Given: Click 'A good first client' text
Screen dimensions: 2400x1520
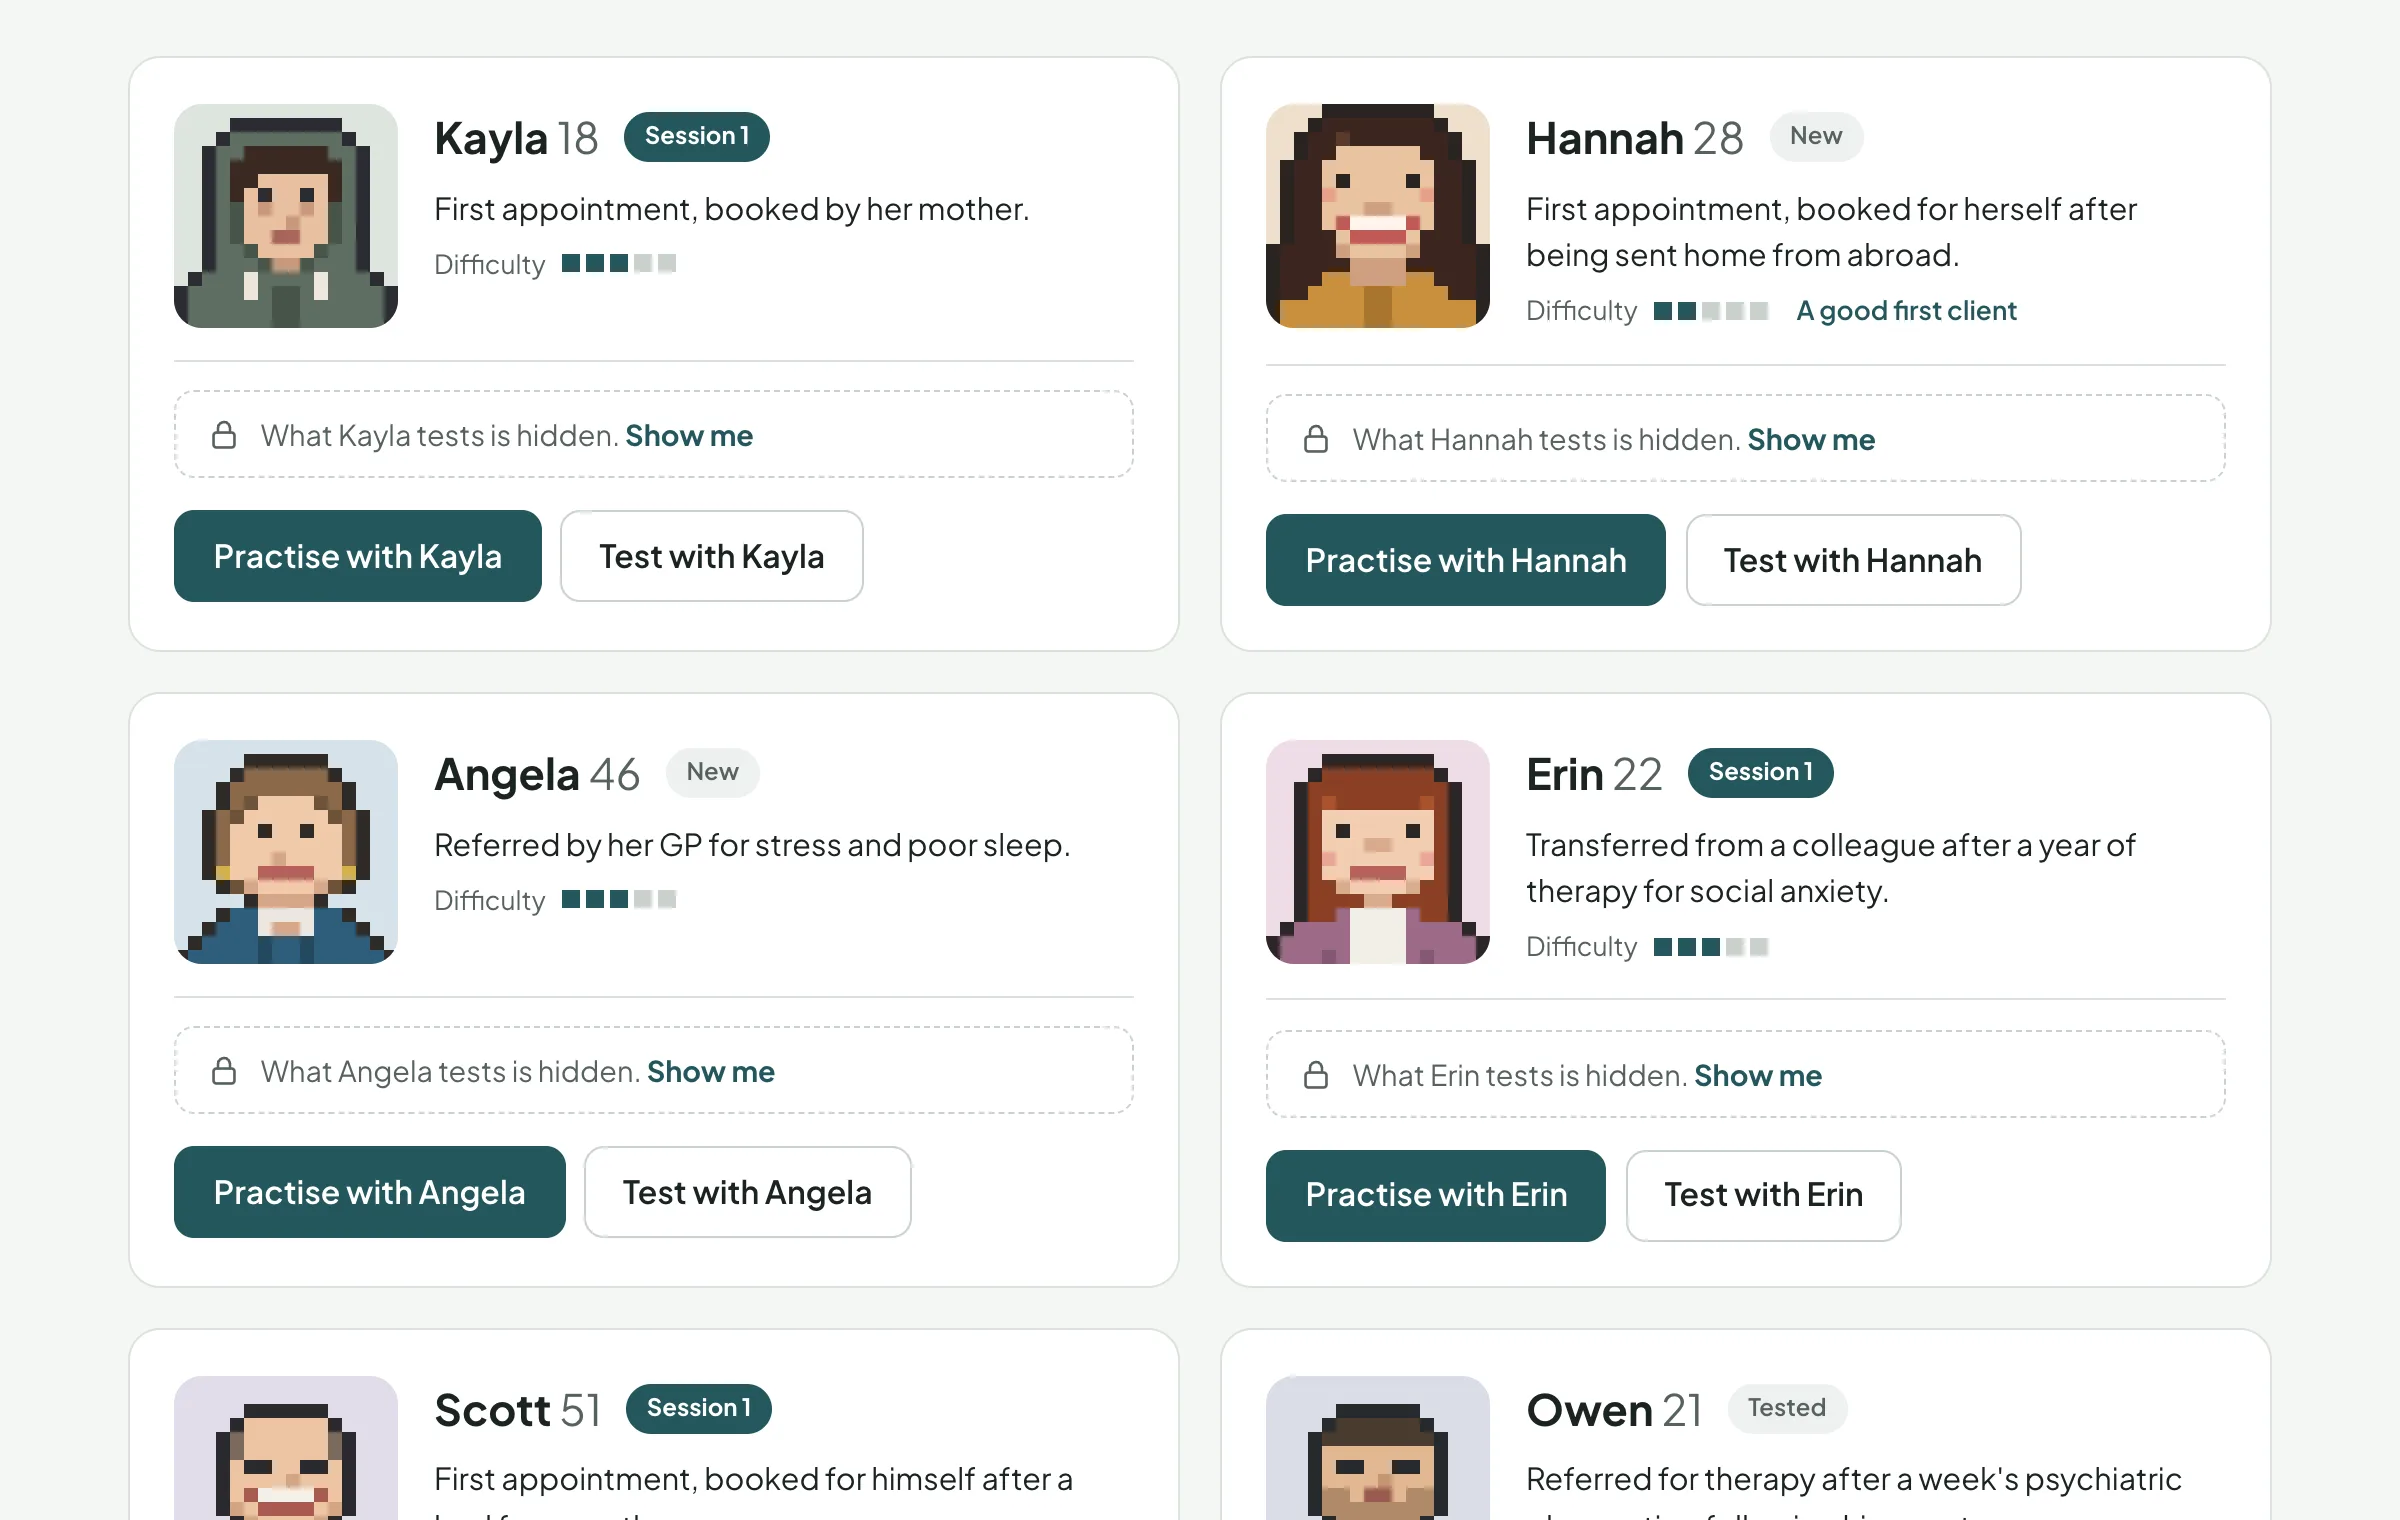Looking at the screenshot, I should pos(1906,311).
